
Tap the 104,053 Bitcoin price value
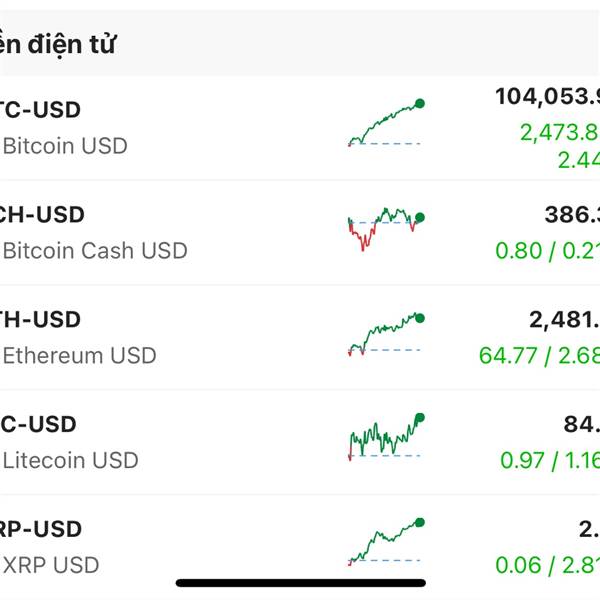(x=548, y=96)
